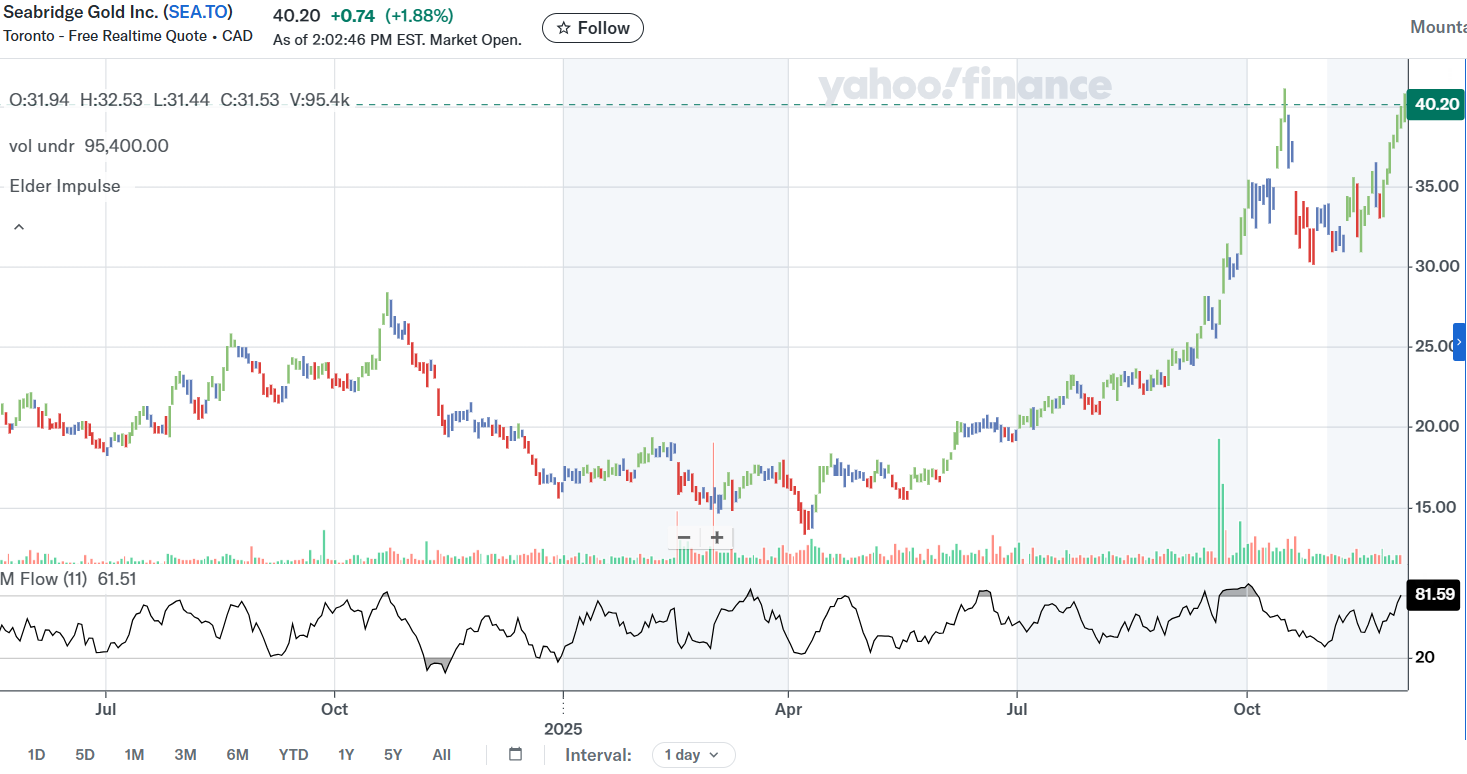
Task: Select the 1D chart range
Action: (37, 754)
